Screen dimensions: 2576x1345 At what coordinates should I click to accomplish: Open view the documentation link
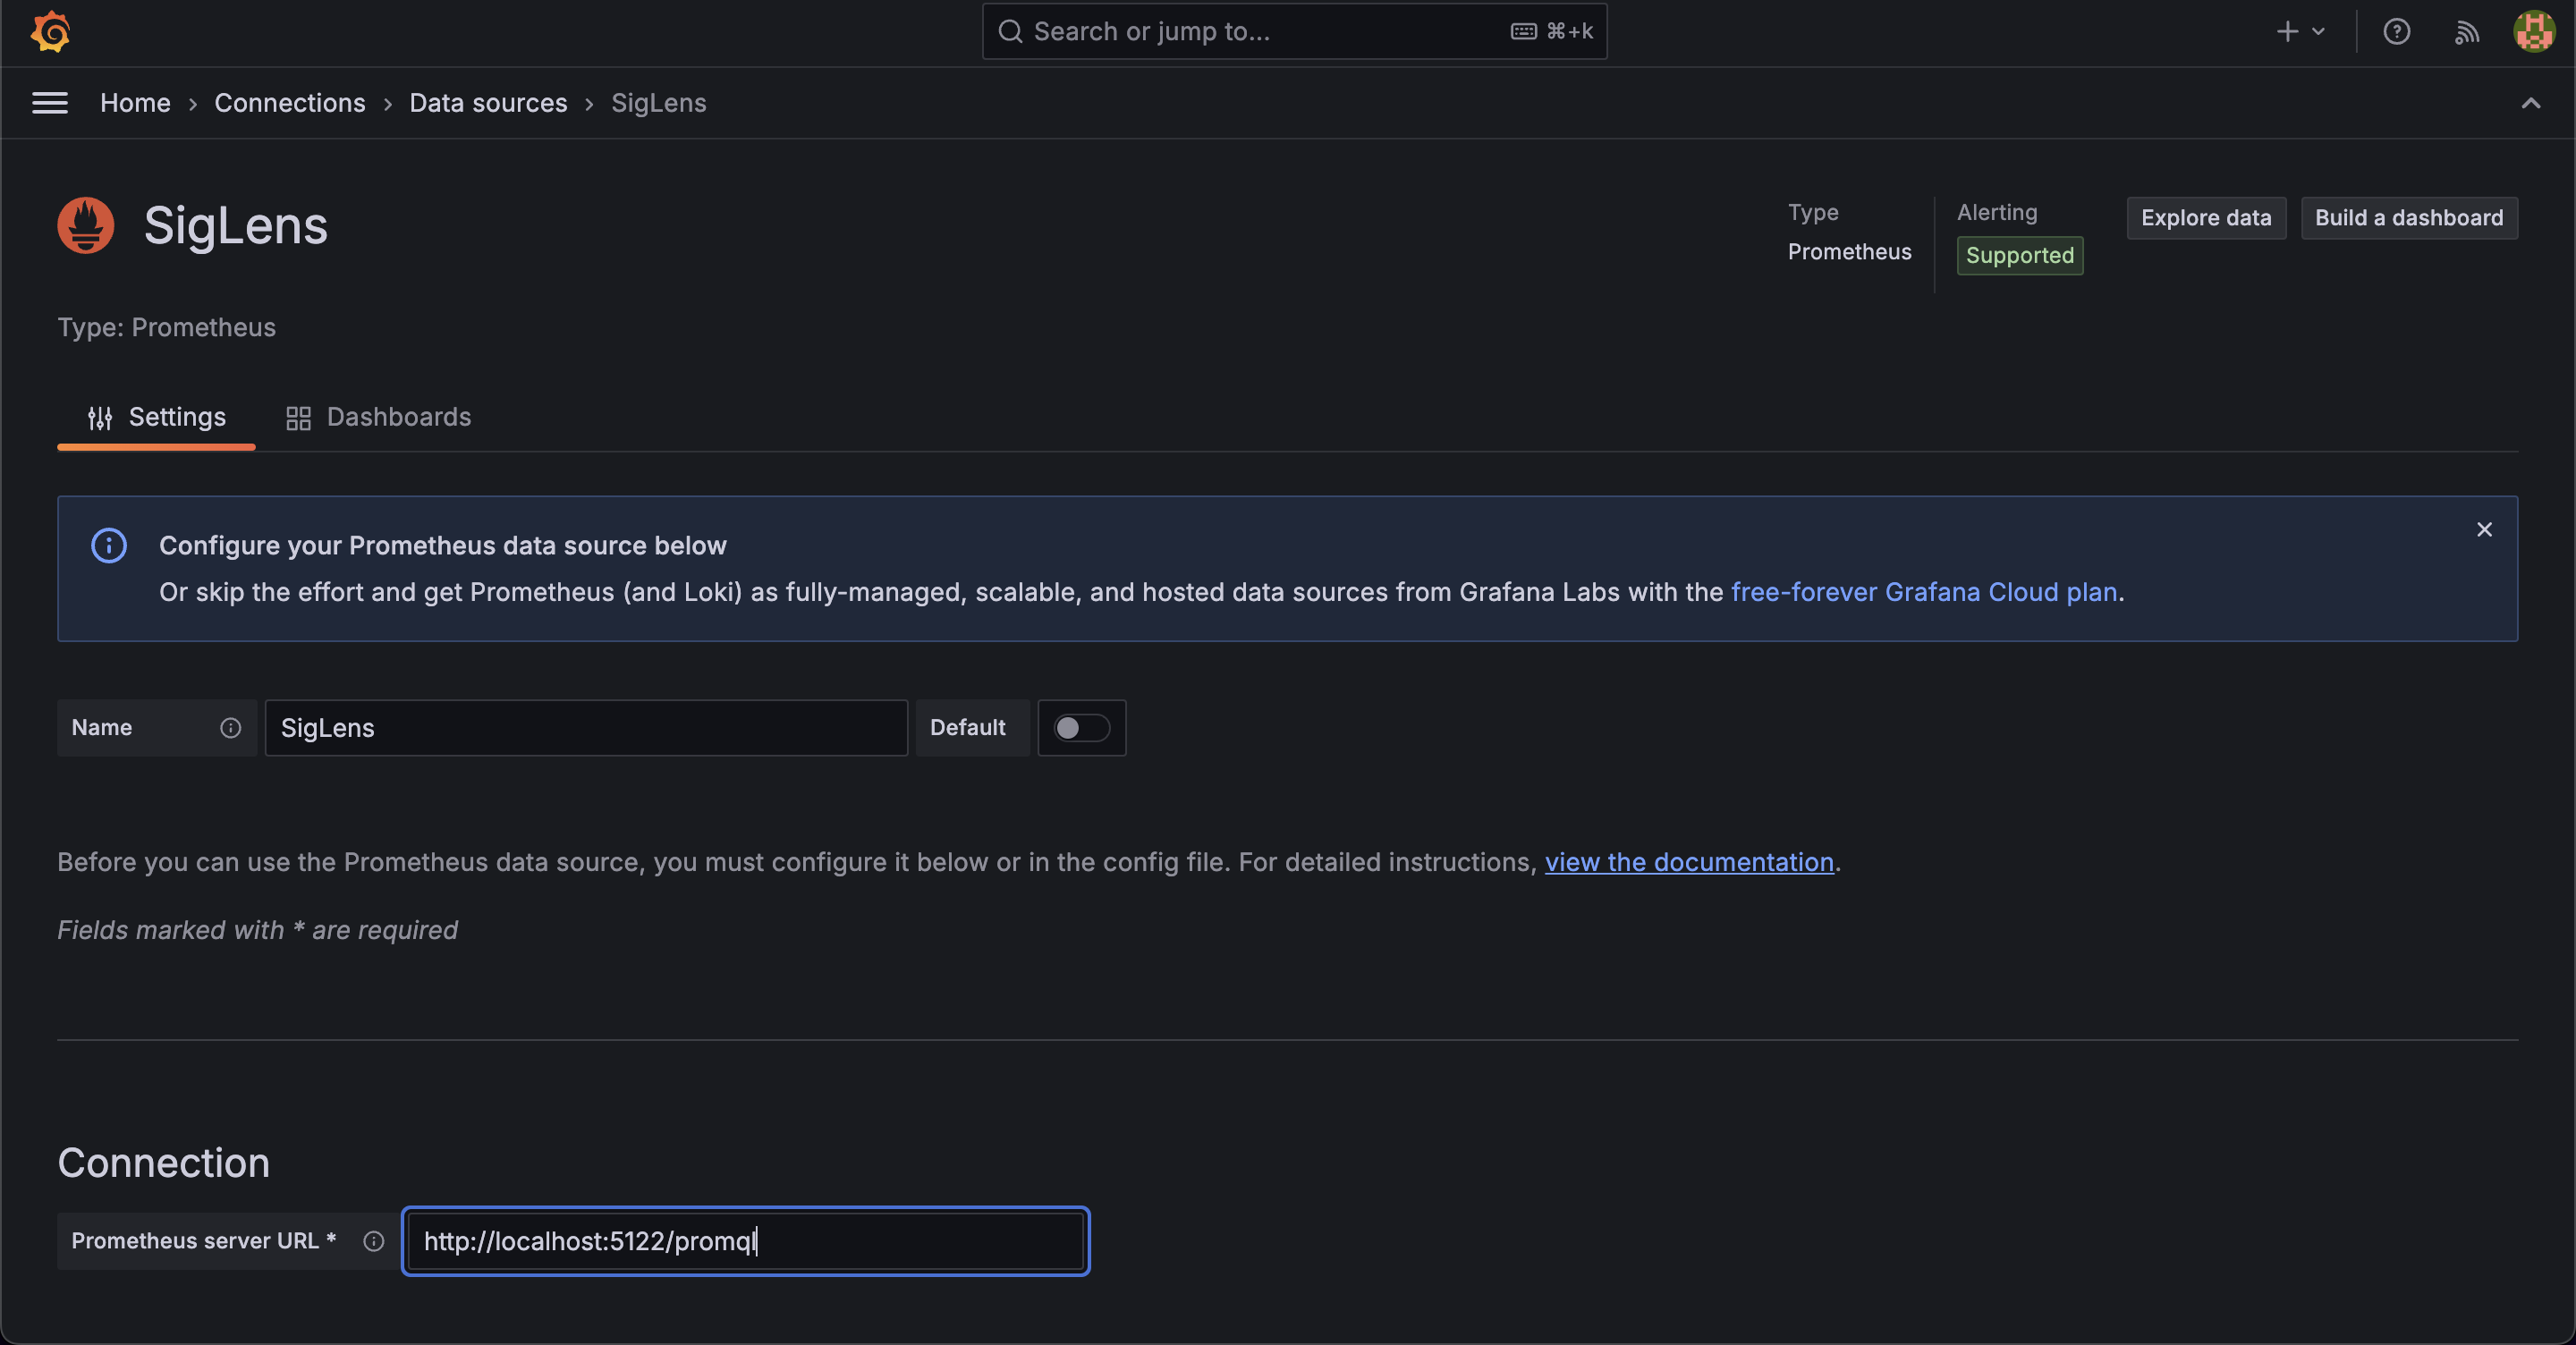click(x=1689, y=862)
